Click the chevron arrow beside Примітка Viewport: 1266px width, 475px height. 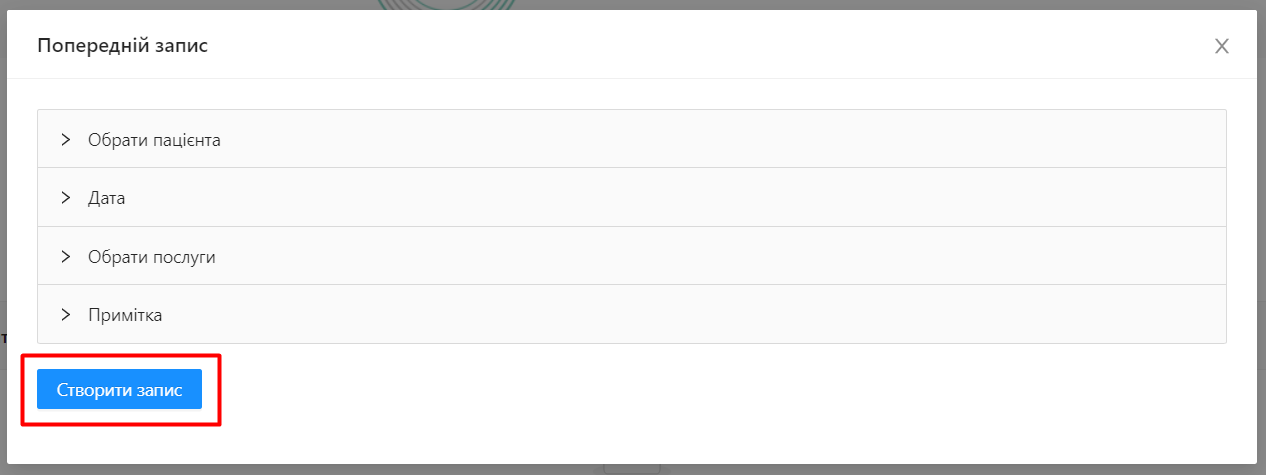click(x=66, y=315)
